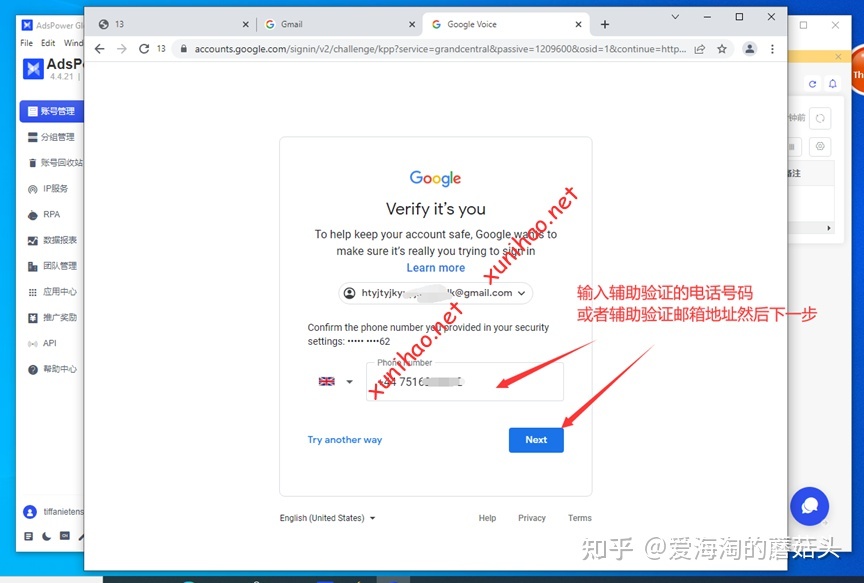Click the blue Next button

(536, 440)
